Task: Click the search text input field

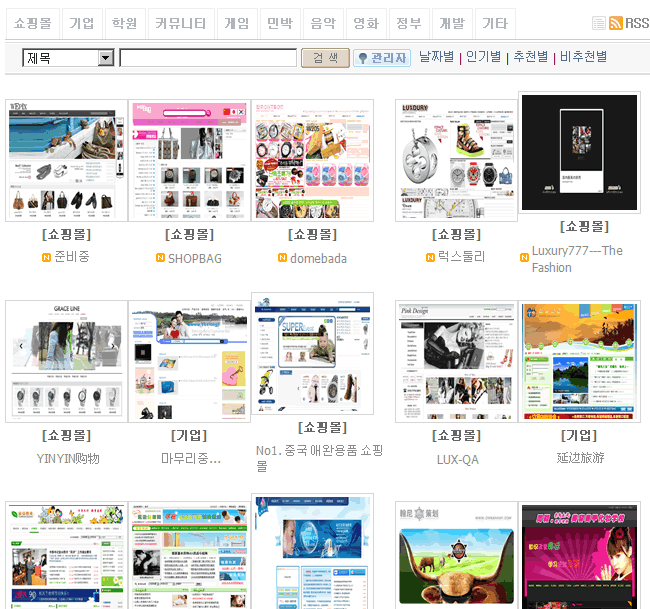Action: [x=208, y=59]
